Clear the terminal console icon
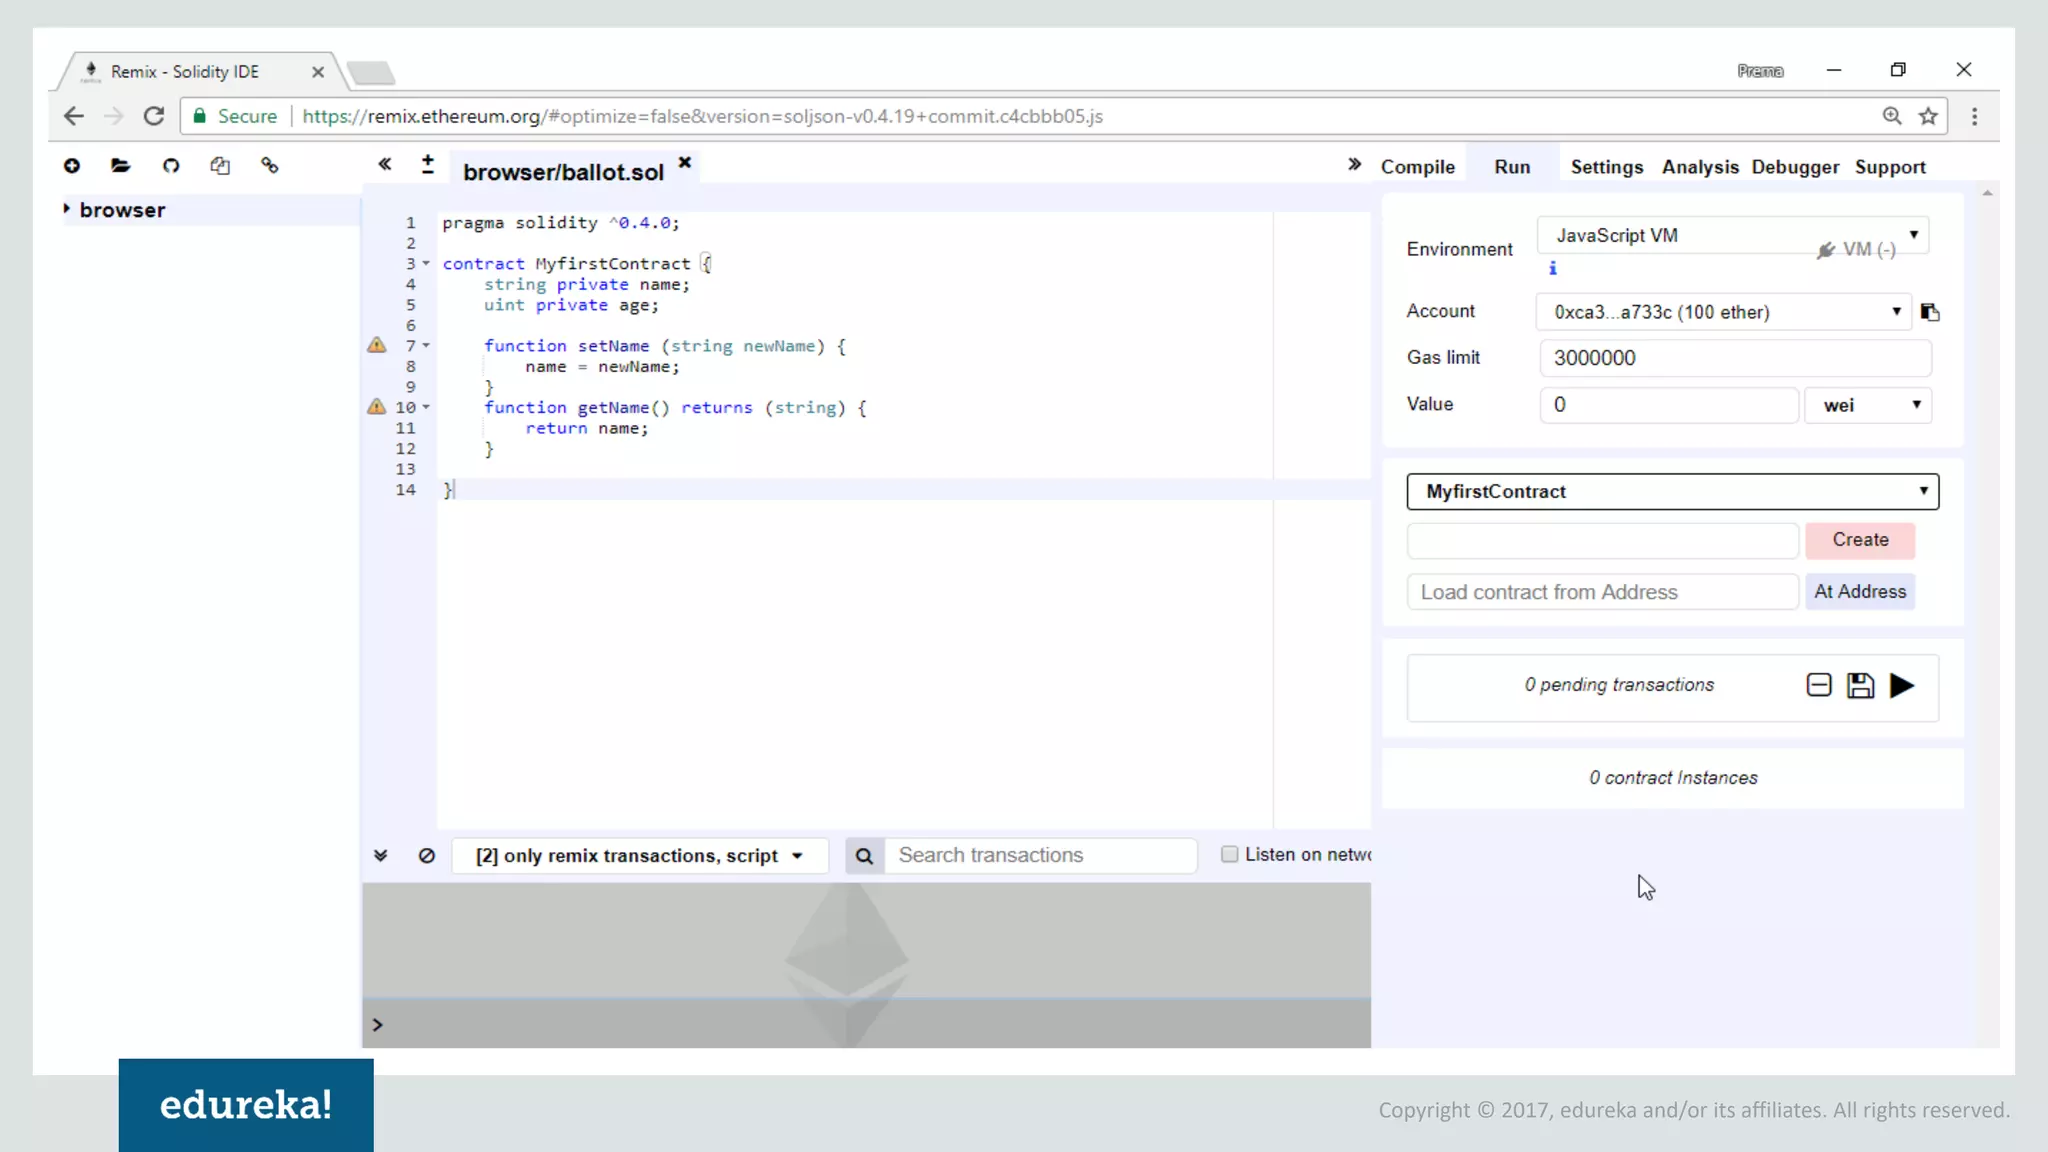Viewport: 2048px width, 1152px height. coord(427,856)
